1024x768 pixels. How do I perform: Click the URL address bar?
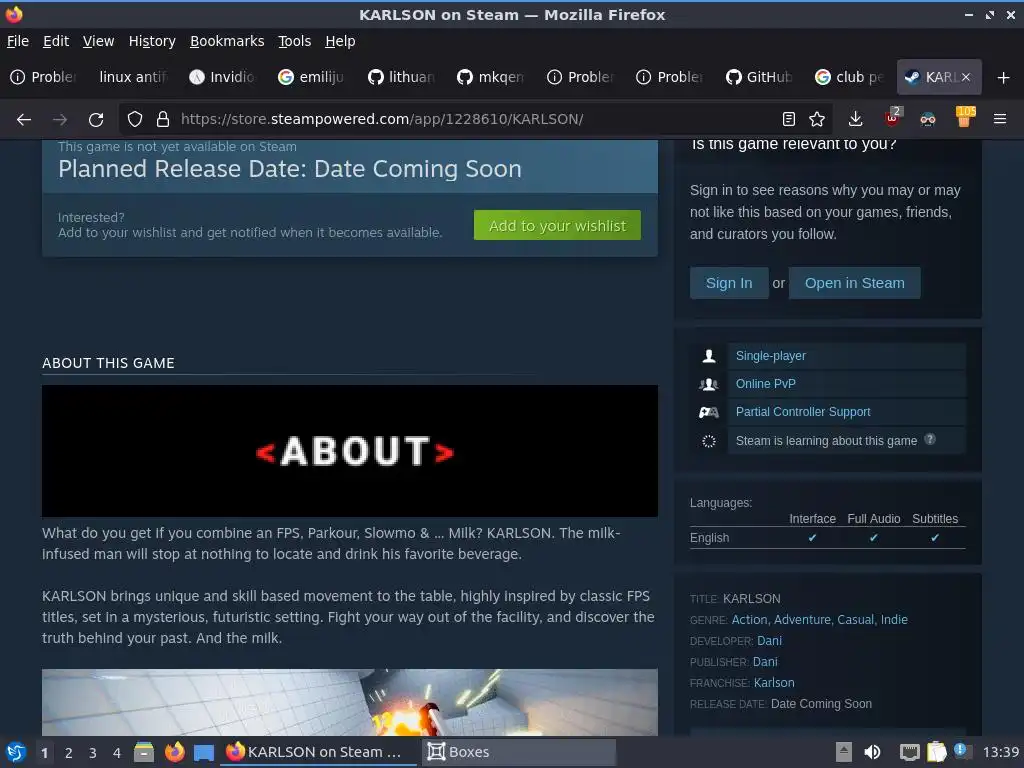click(x=477, y=119)
